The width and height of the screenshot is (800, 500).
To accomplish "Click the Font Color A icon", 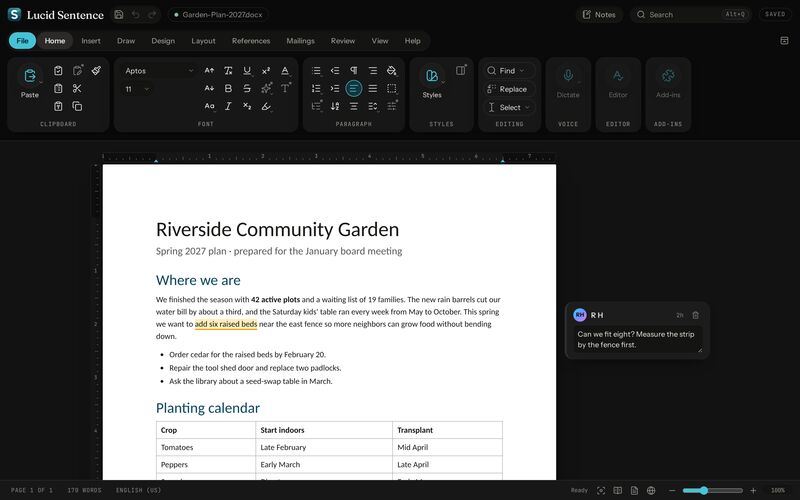I will (285, 70).
